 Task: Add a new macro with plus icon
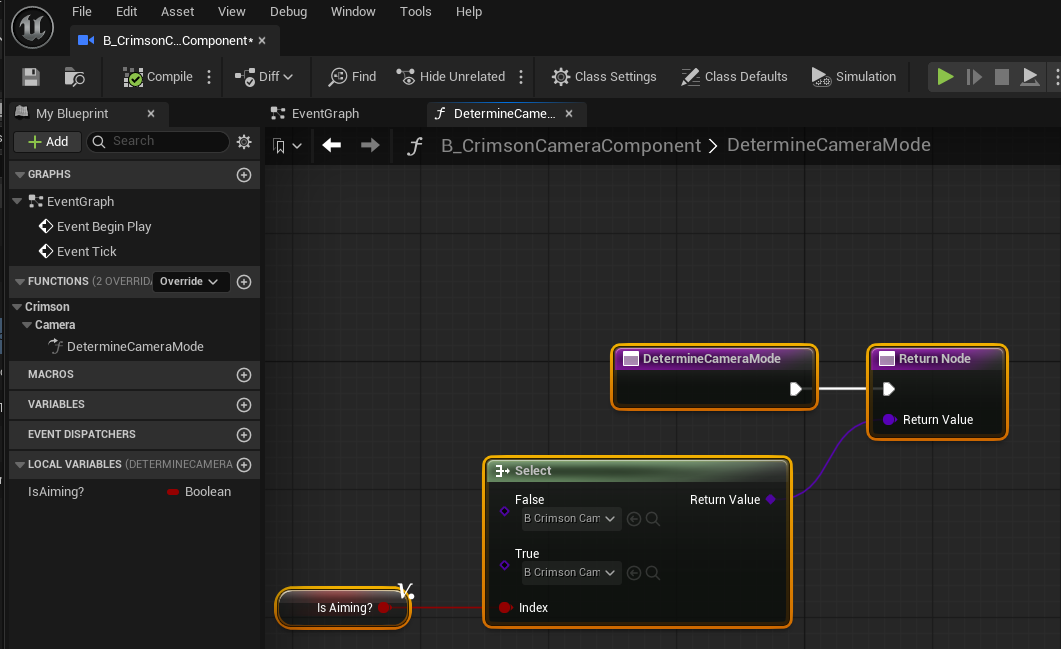click(x=244, y=375)
